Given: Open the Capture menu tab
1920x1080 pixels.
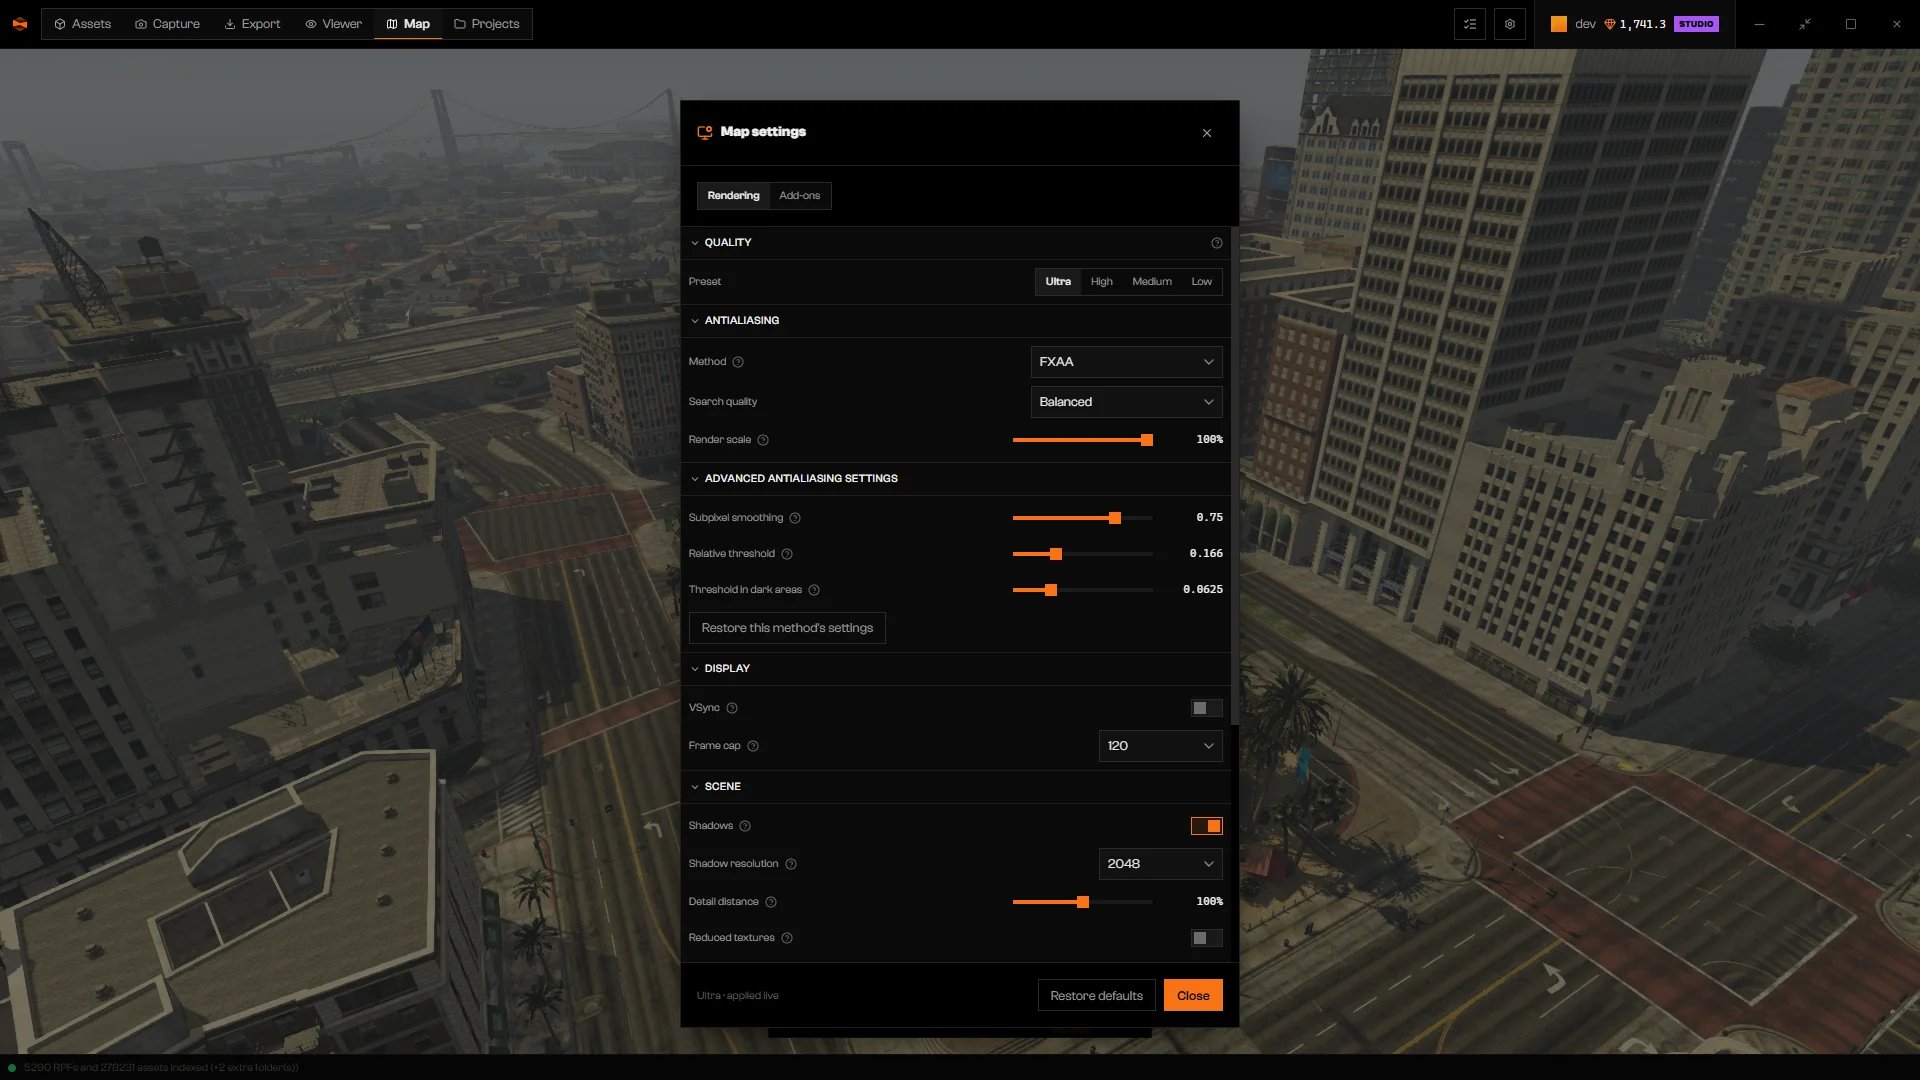Looking at the screenshot, I should tap(167, 24).
